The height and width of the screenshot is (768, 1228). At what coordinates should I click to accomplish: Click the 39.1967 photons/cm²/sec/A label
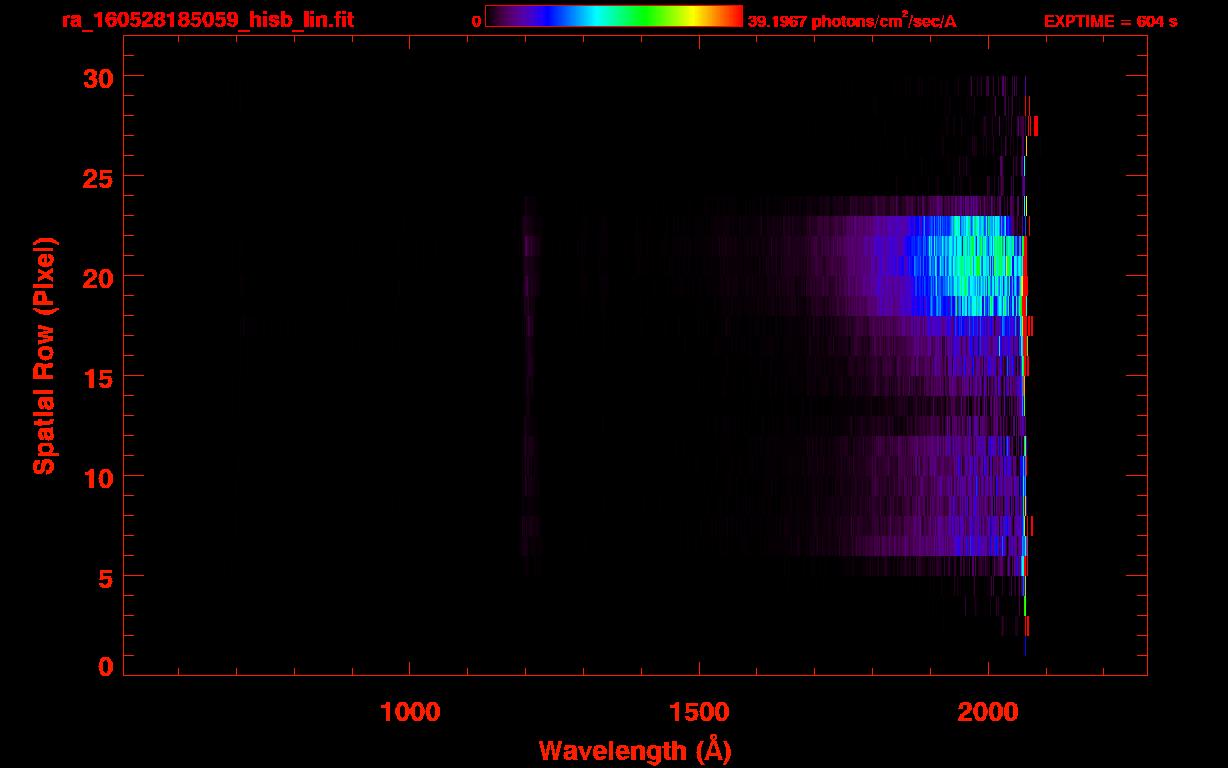coord(852,20)
